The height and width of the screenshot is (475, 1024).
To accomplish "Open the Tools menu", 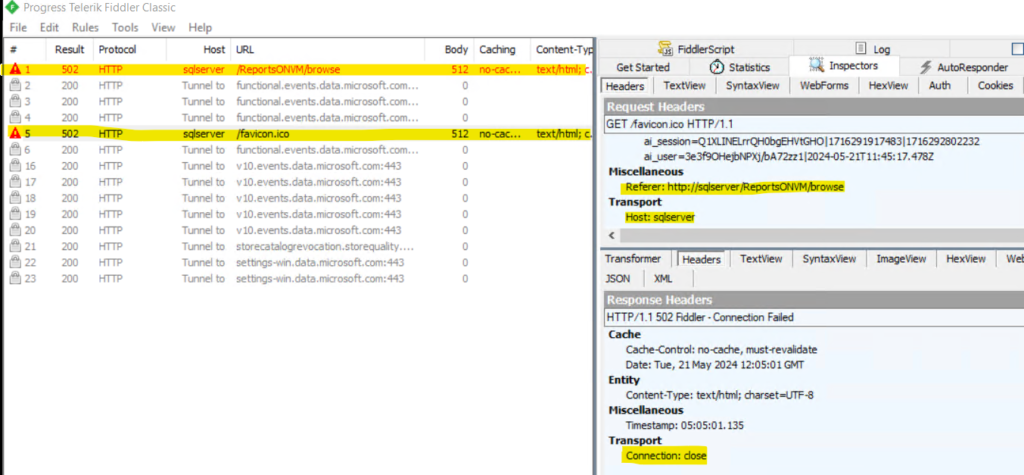I will (125, 27).
